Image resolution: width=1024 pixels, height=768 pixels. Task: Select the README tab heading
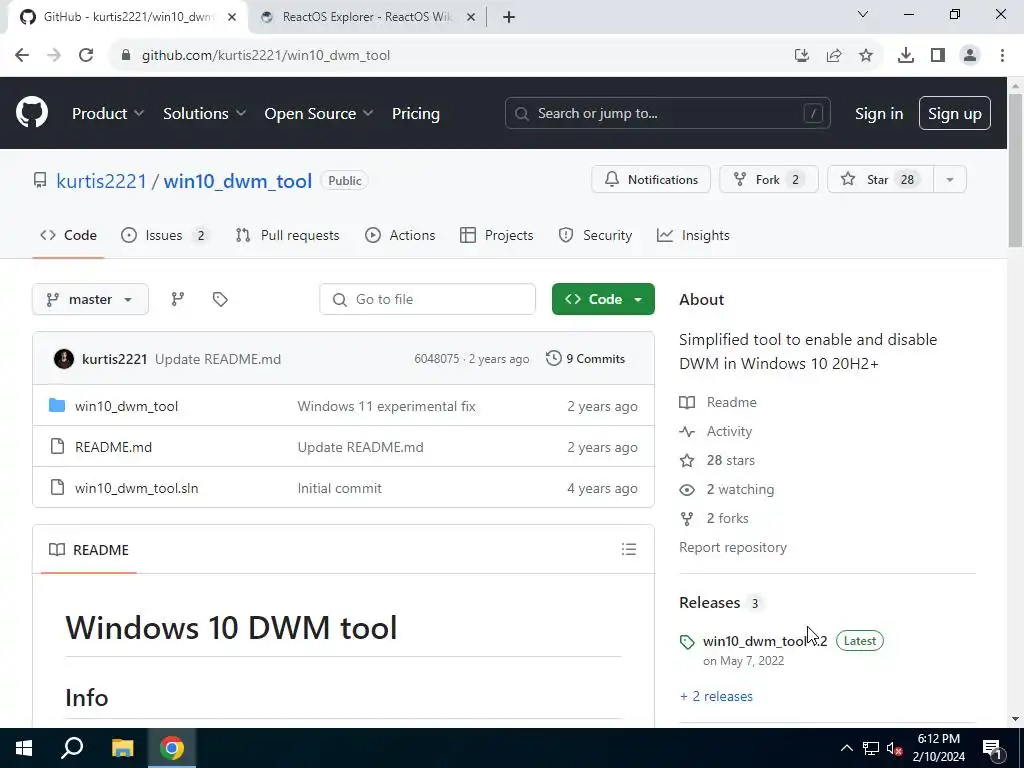89,550
